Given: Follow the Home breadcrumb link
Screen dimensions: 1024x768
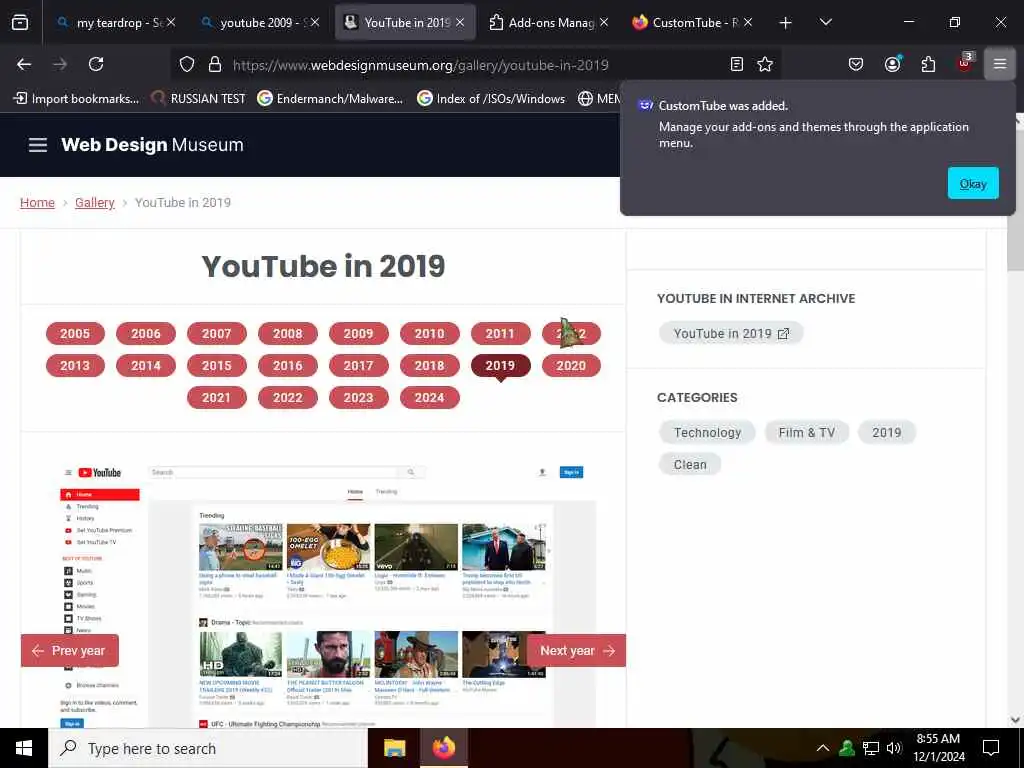Looking at the screenshot, I should coord(37,202).
